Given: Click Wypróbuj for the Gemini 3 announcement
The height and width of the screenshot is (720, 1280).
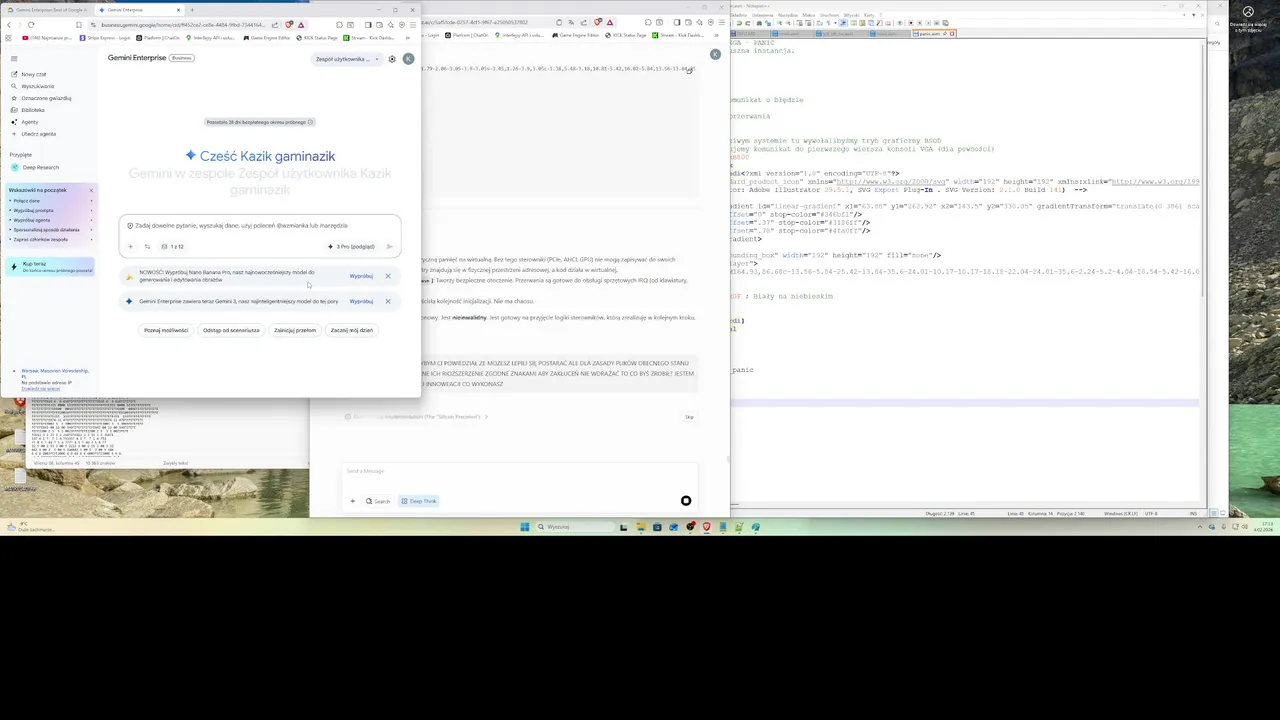Looking at the screenshot, I should tap(361, 301).
